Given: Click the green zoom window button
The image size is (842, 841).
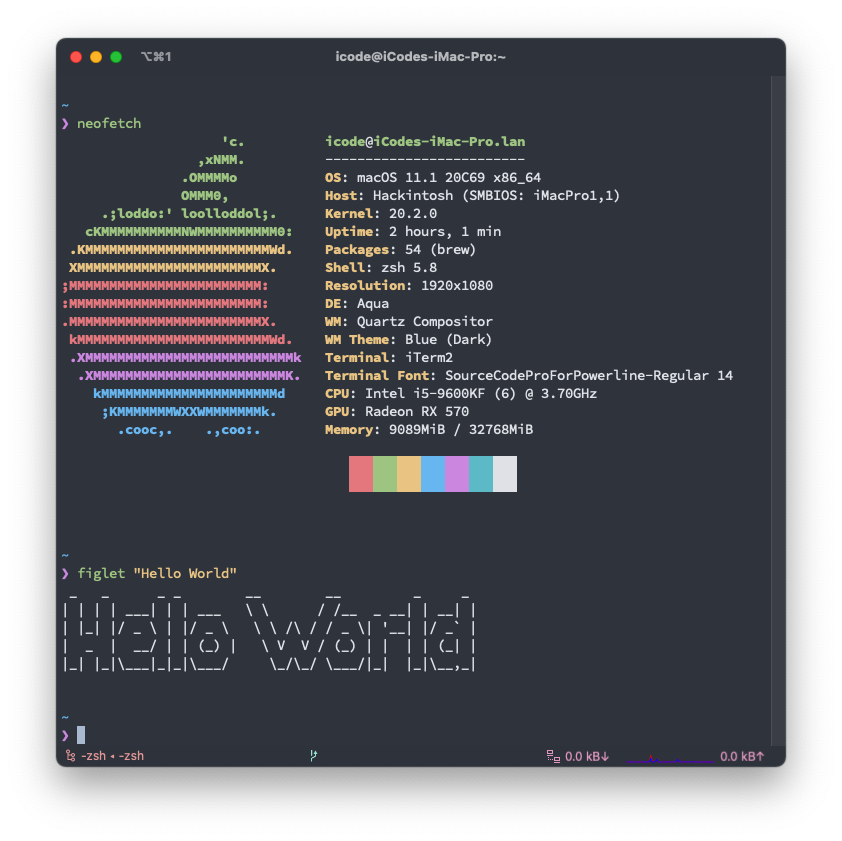Looking at the screenshot, I should tap(116, 57).
